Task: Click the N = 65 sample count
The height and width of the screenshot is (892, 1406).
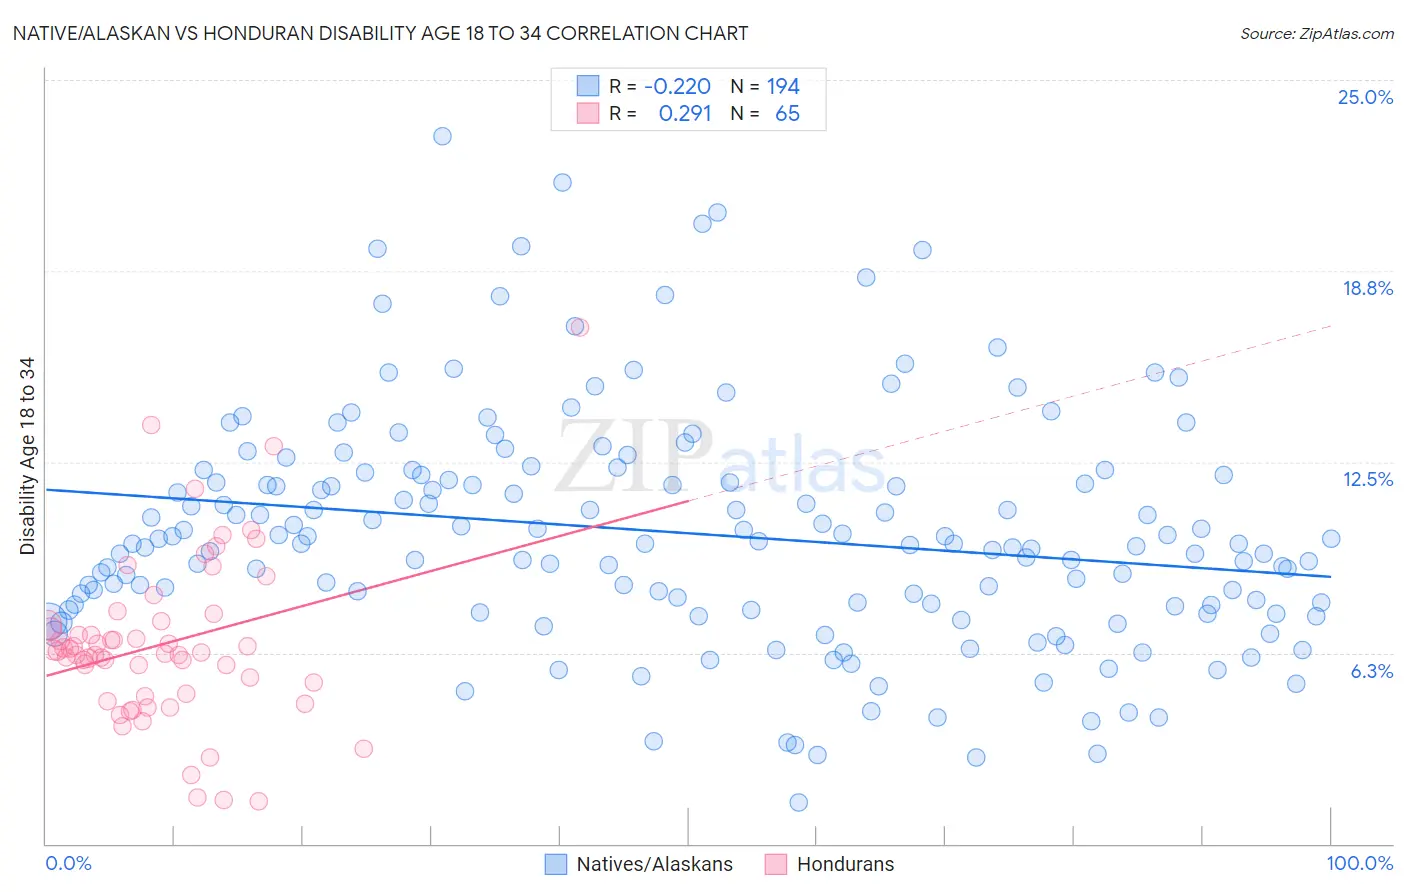Action: (765, 113)
